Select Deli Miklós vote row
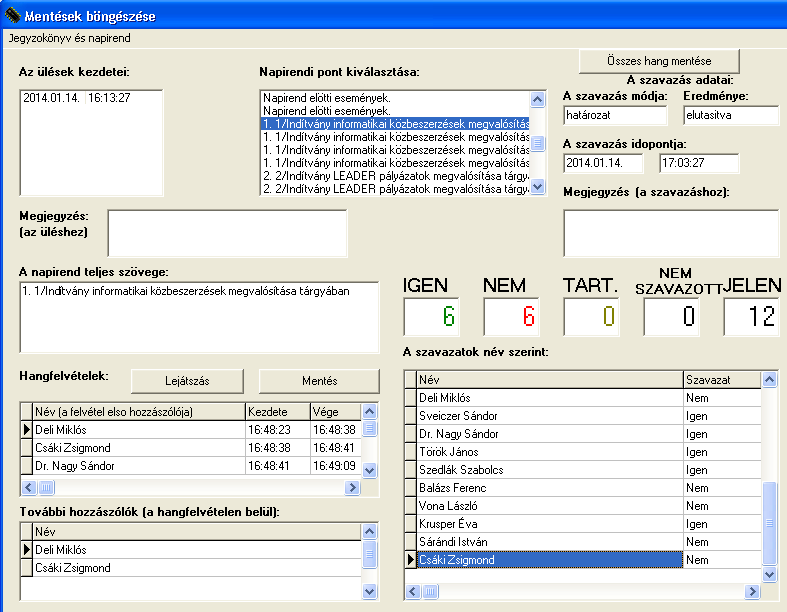The height and width of the screenshot is (612, 787). point(583,398)
